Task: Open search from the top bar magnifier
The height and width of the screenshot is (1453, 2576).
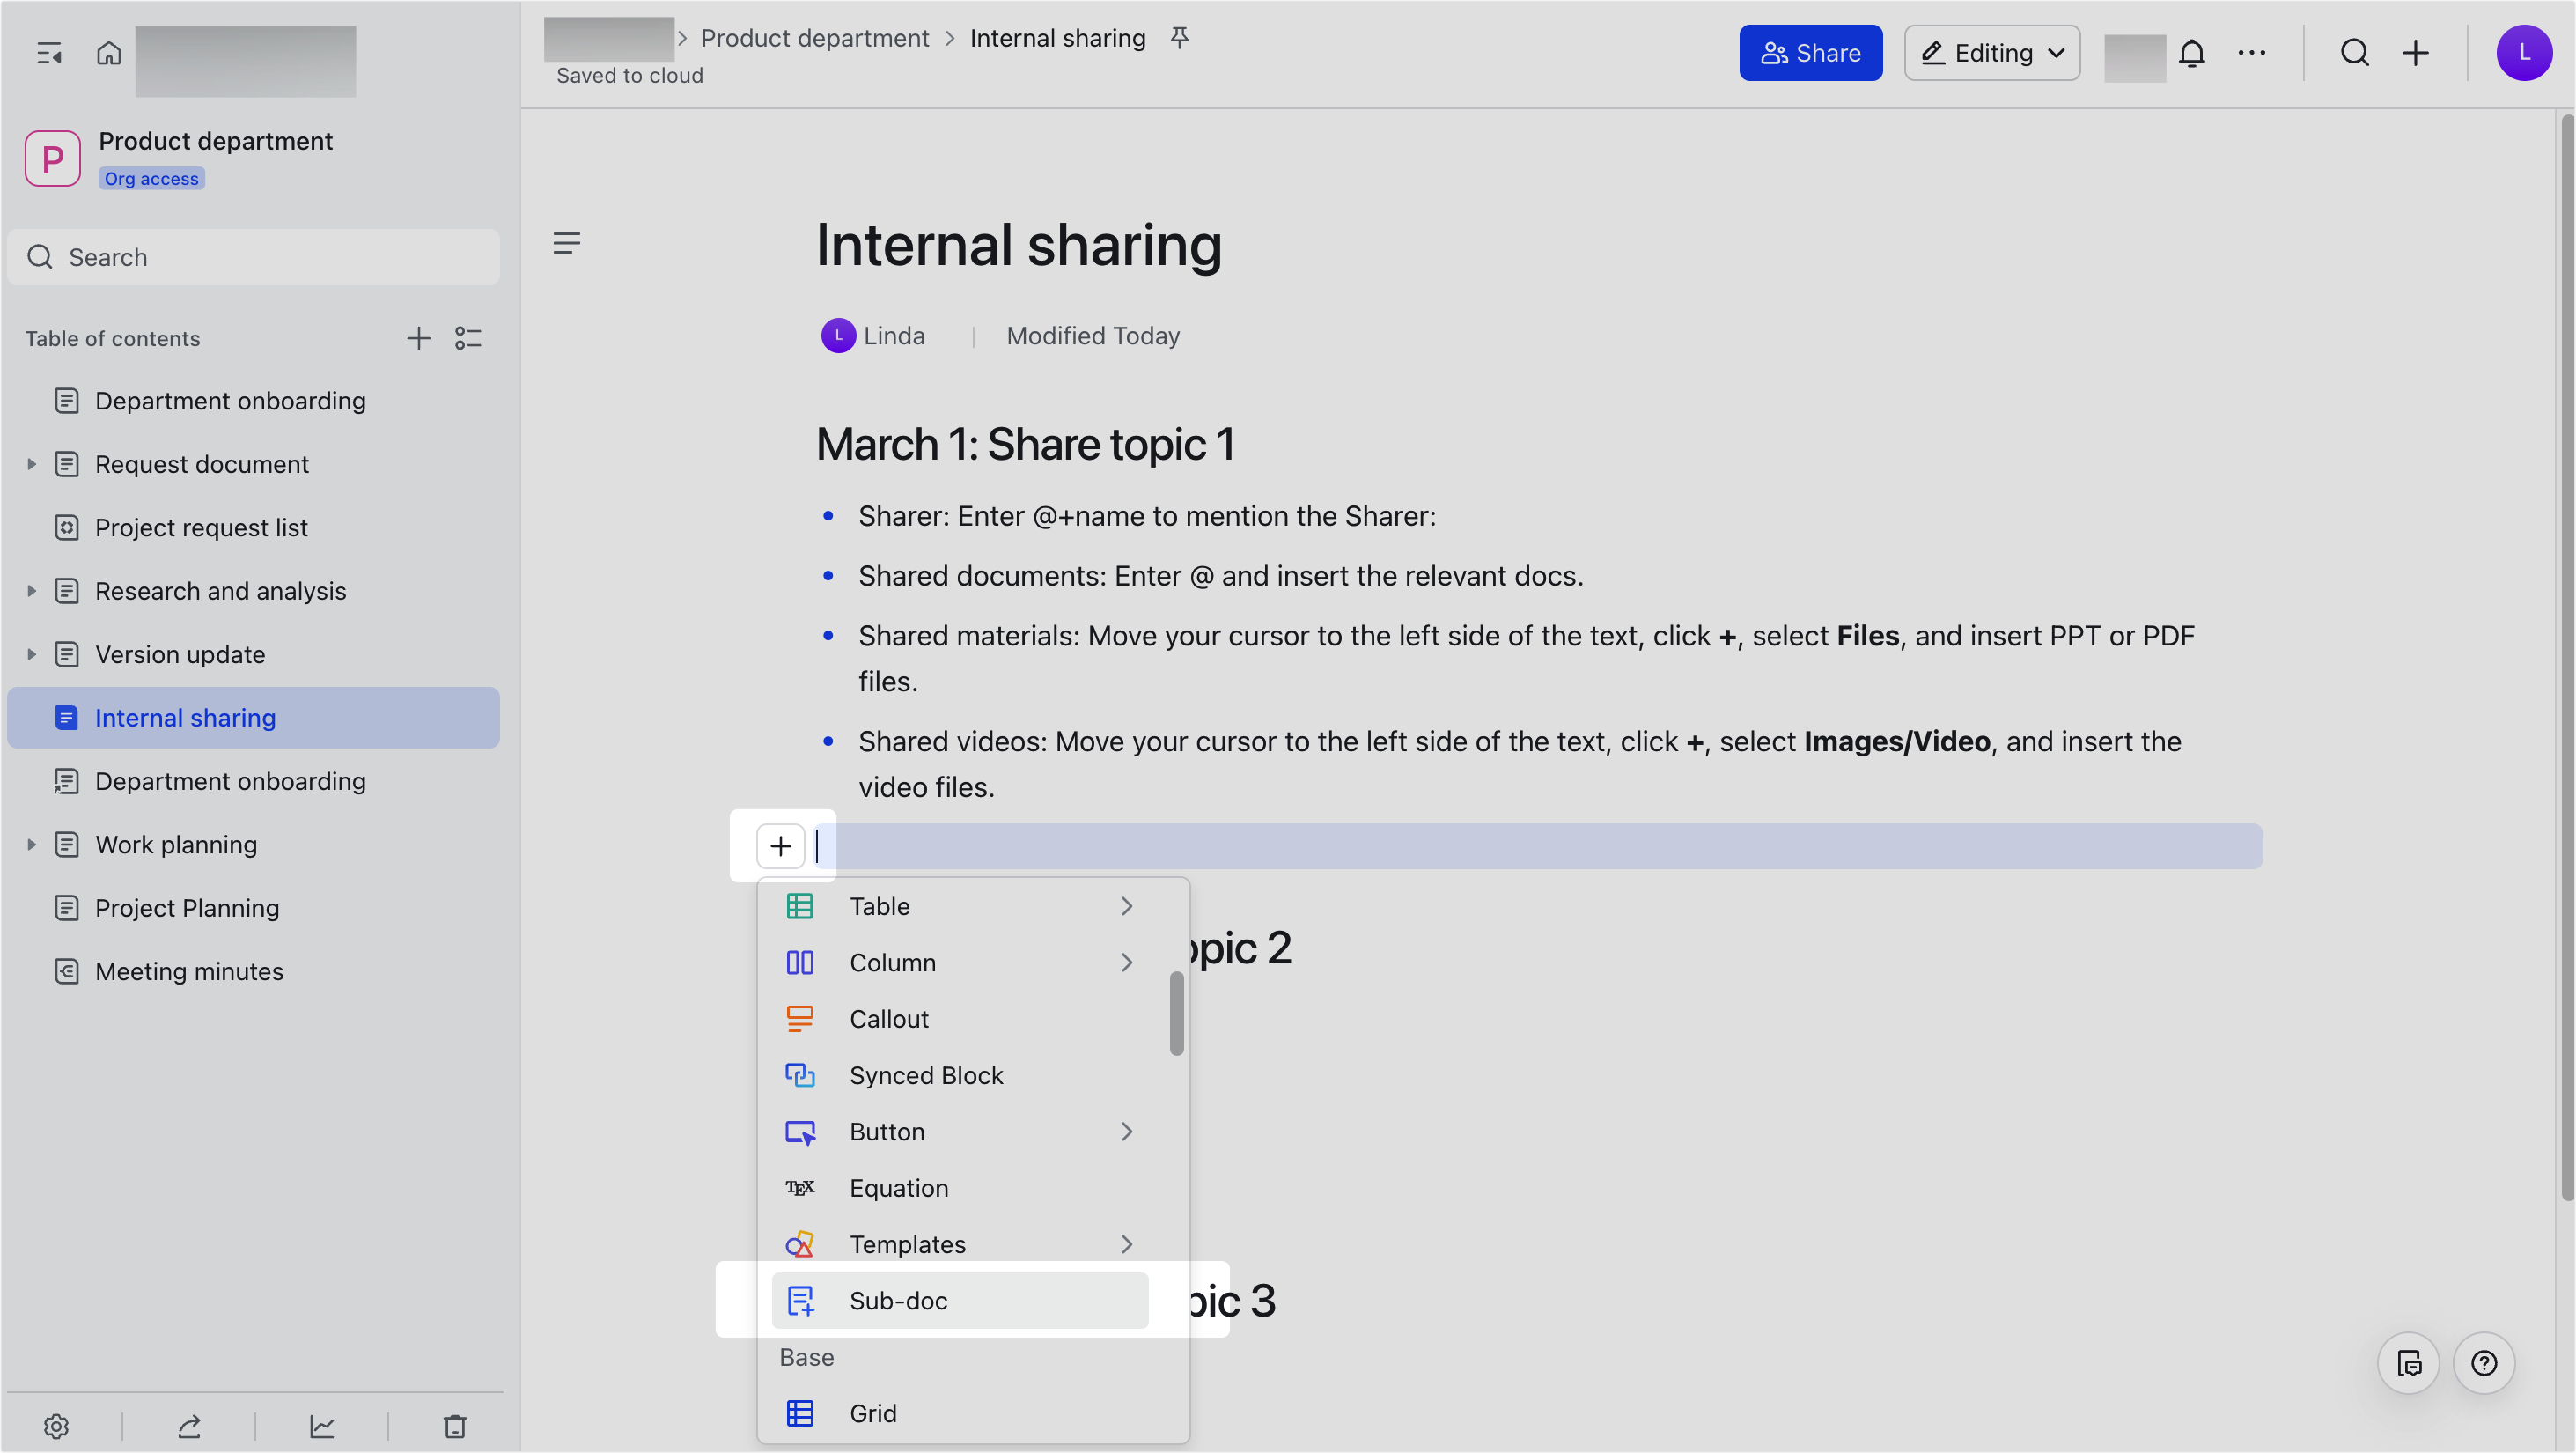Action: click(2355, 53)
